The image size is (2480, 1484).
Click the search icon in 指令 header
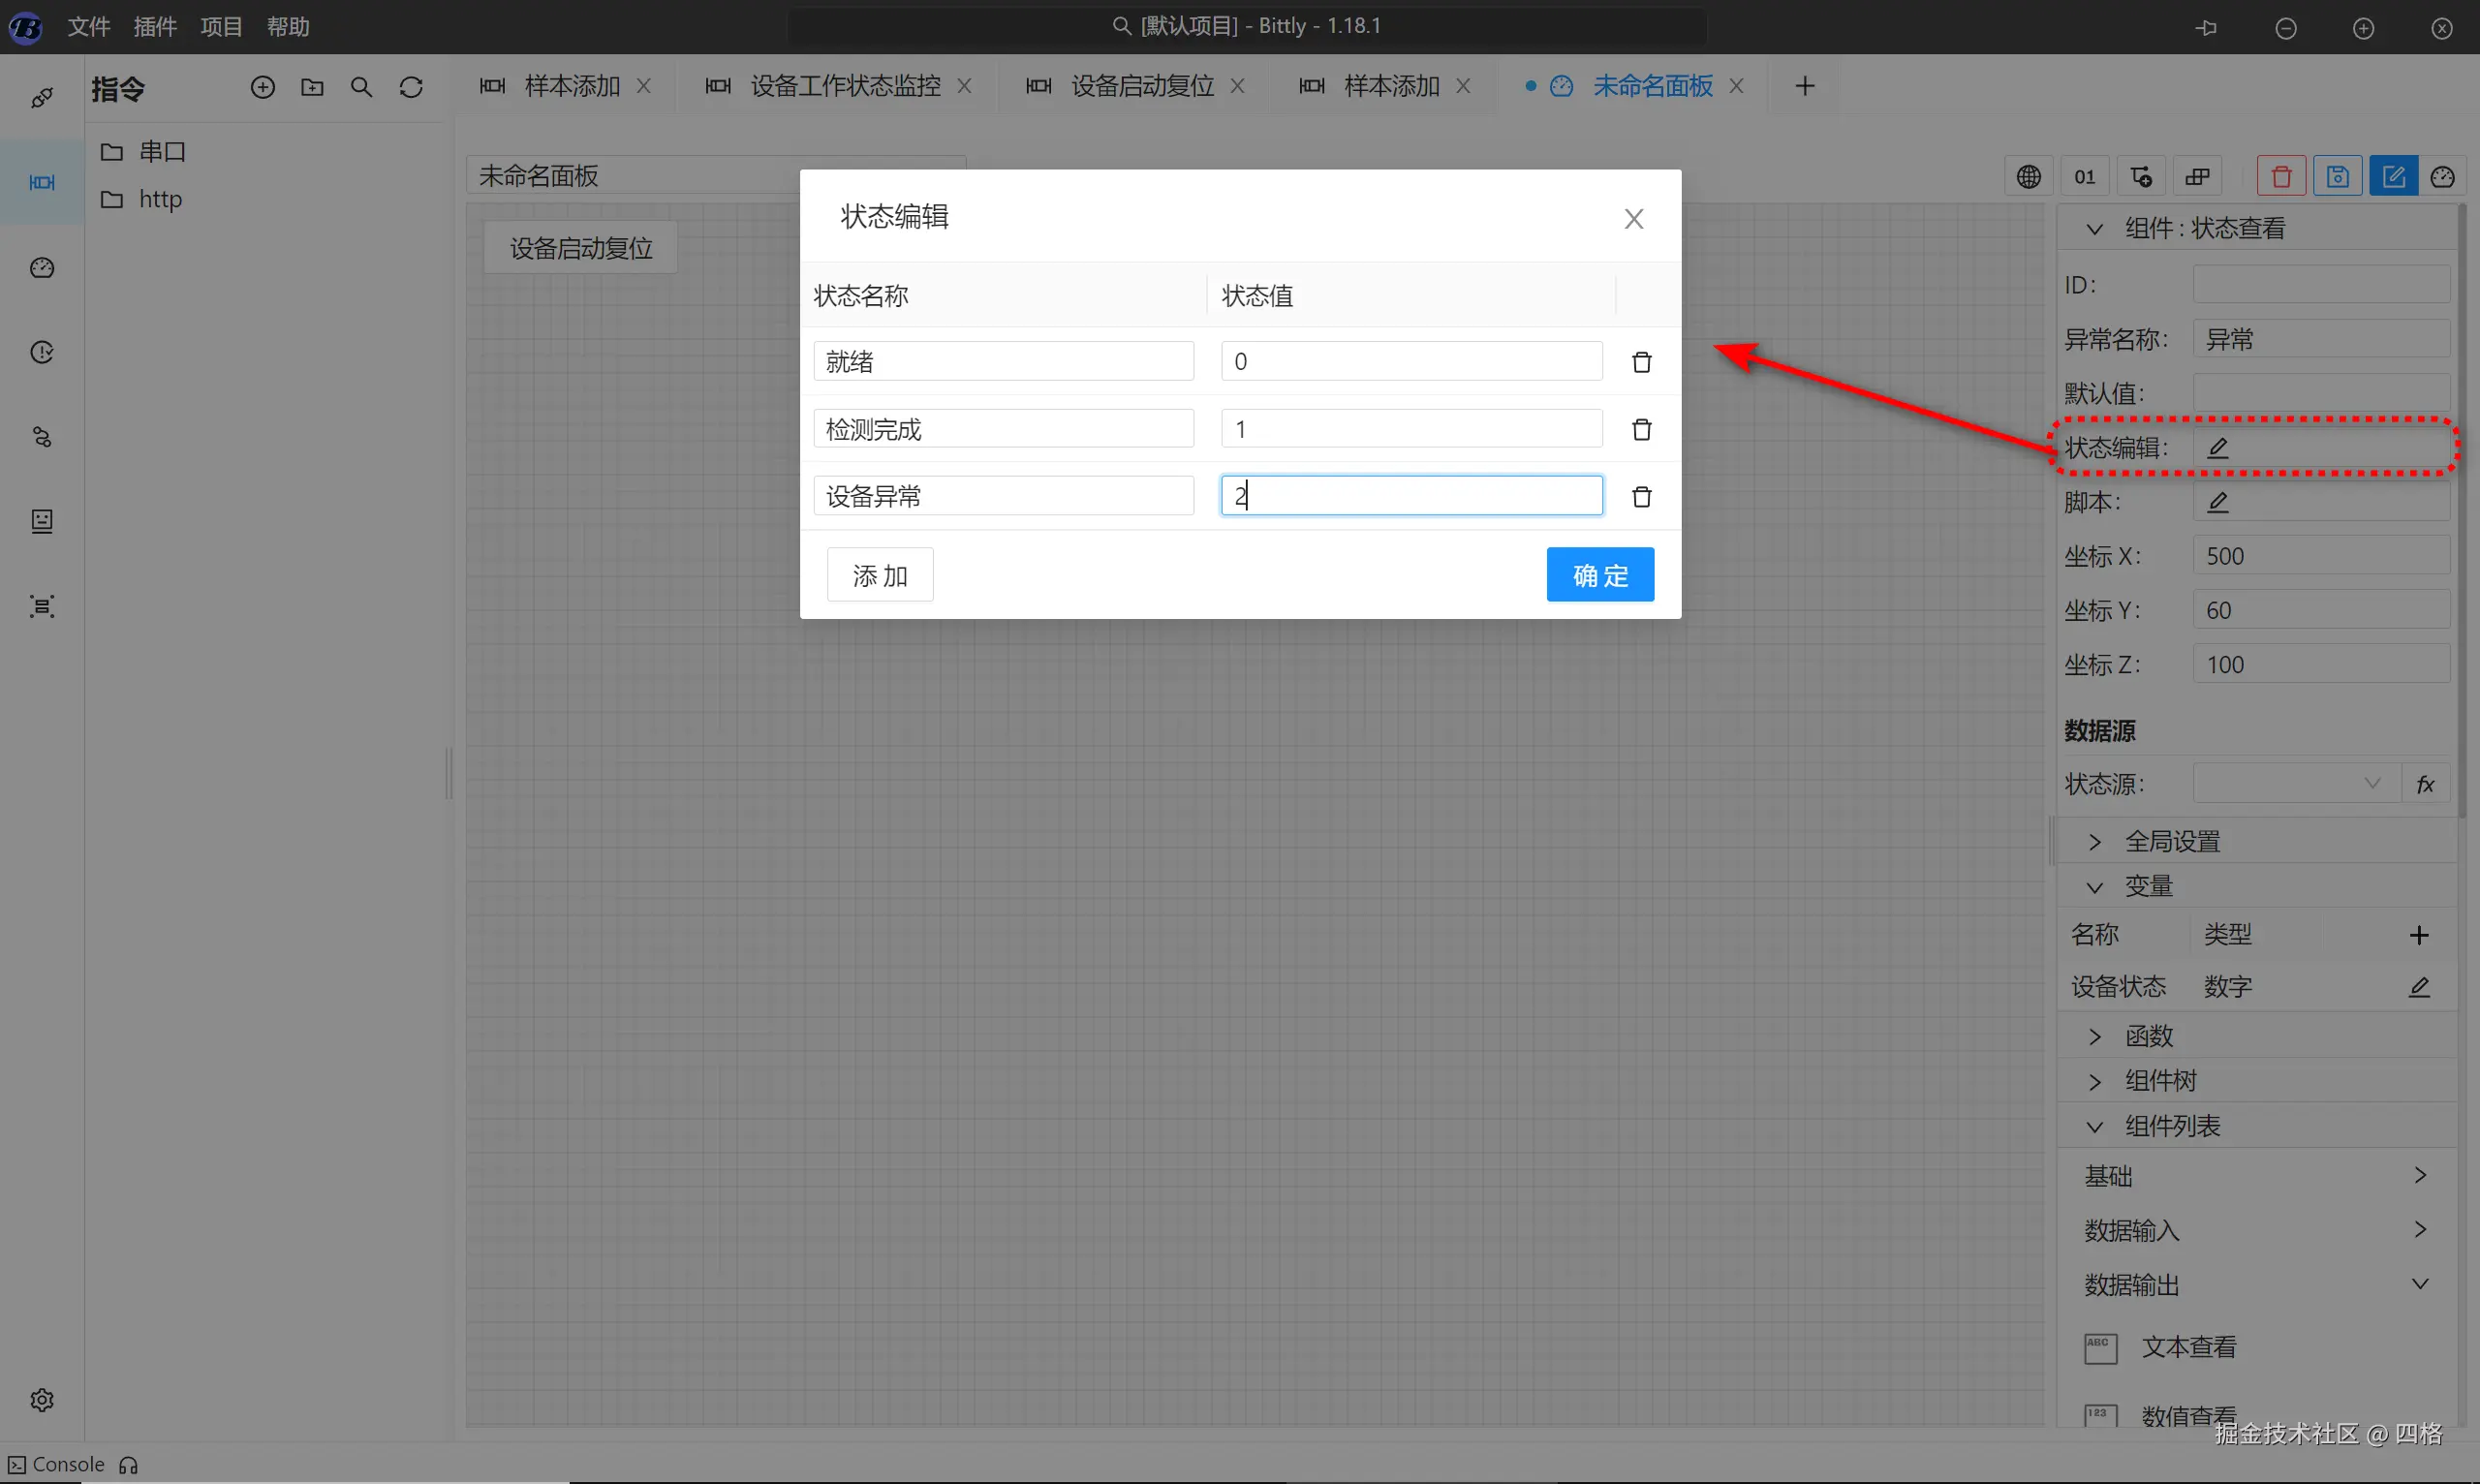point(361,88)
